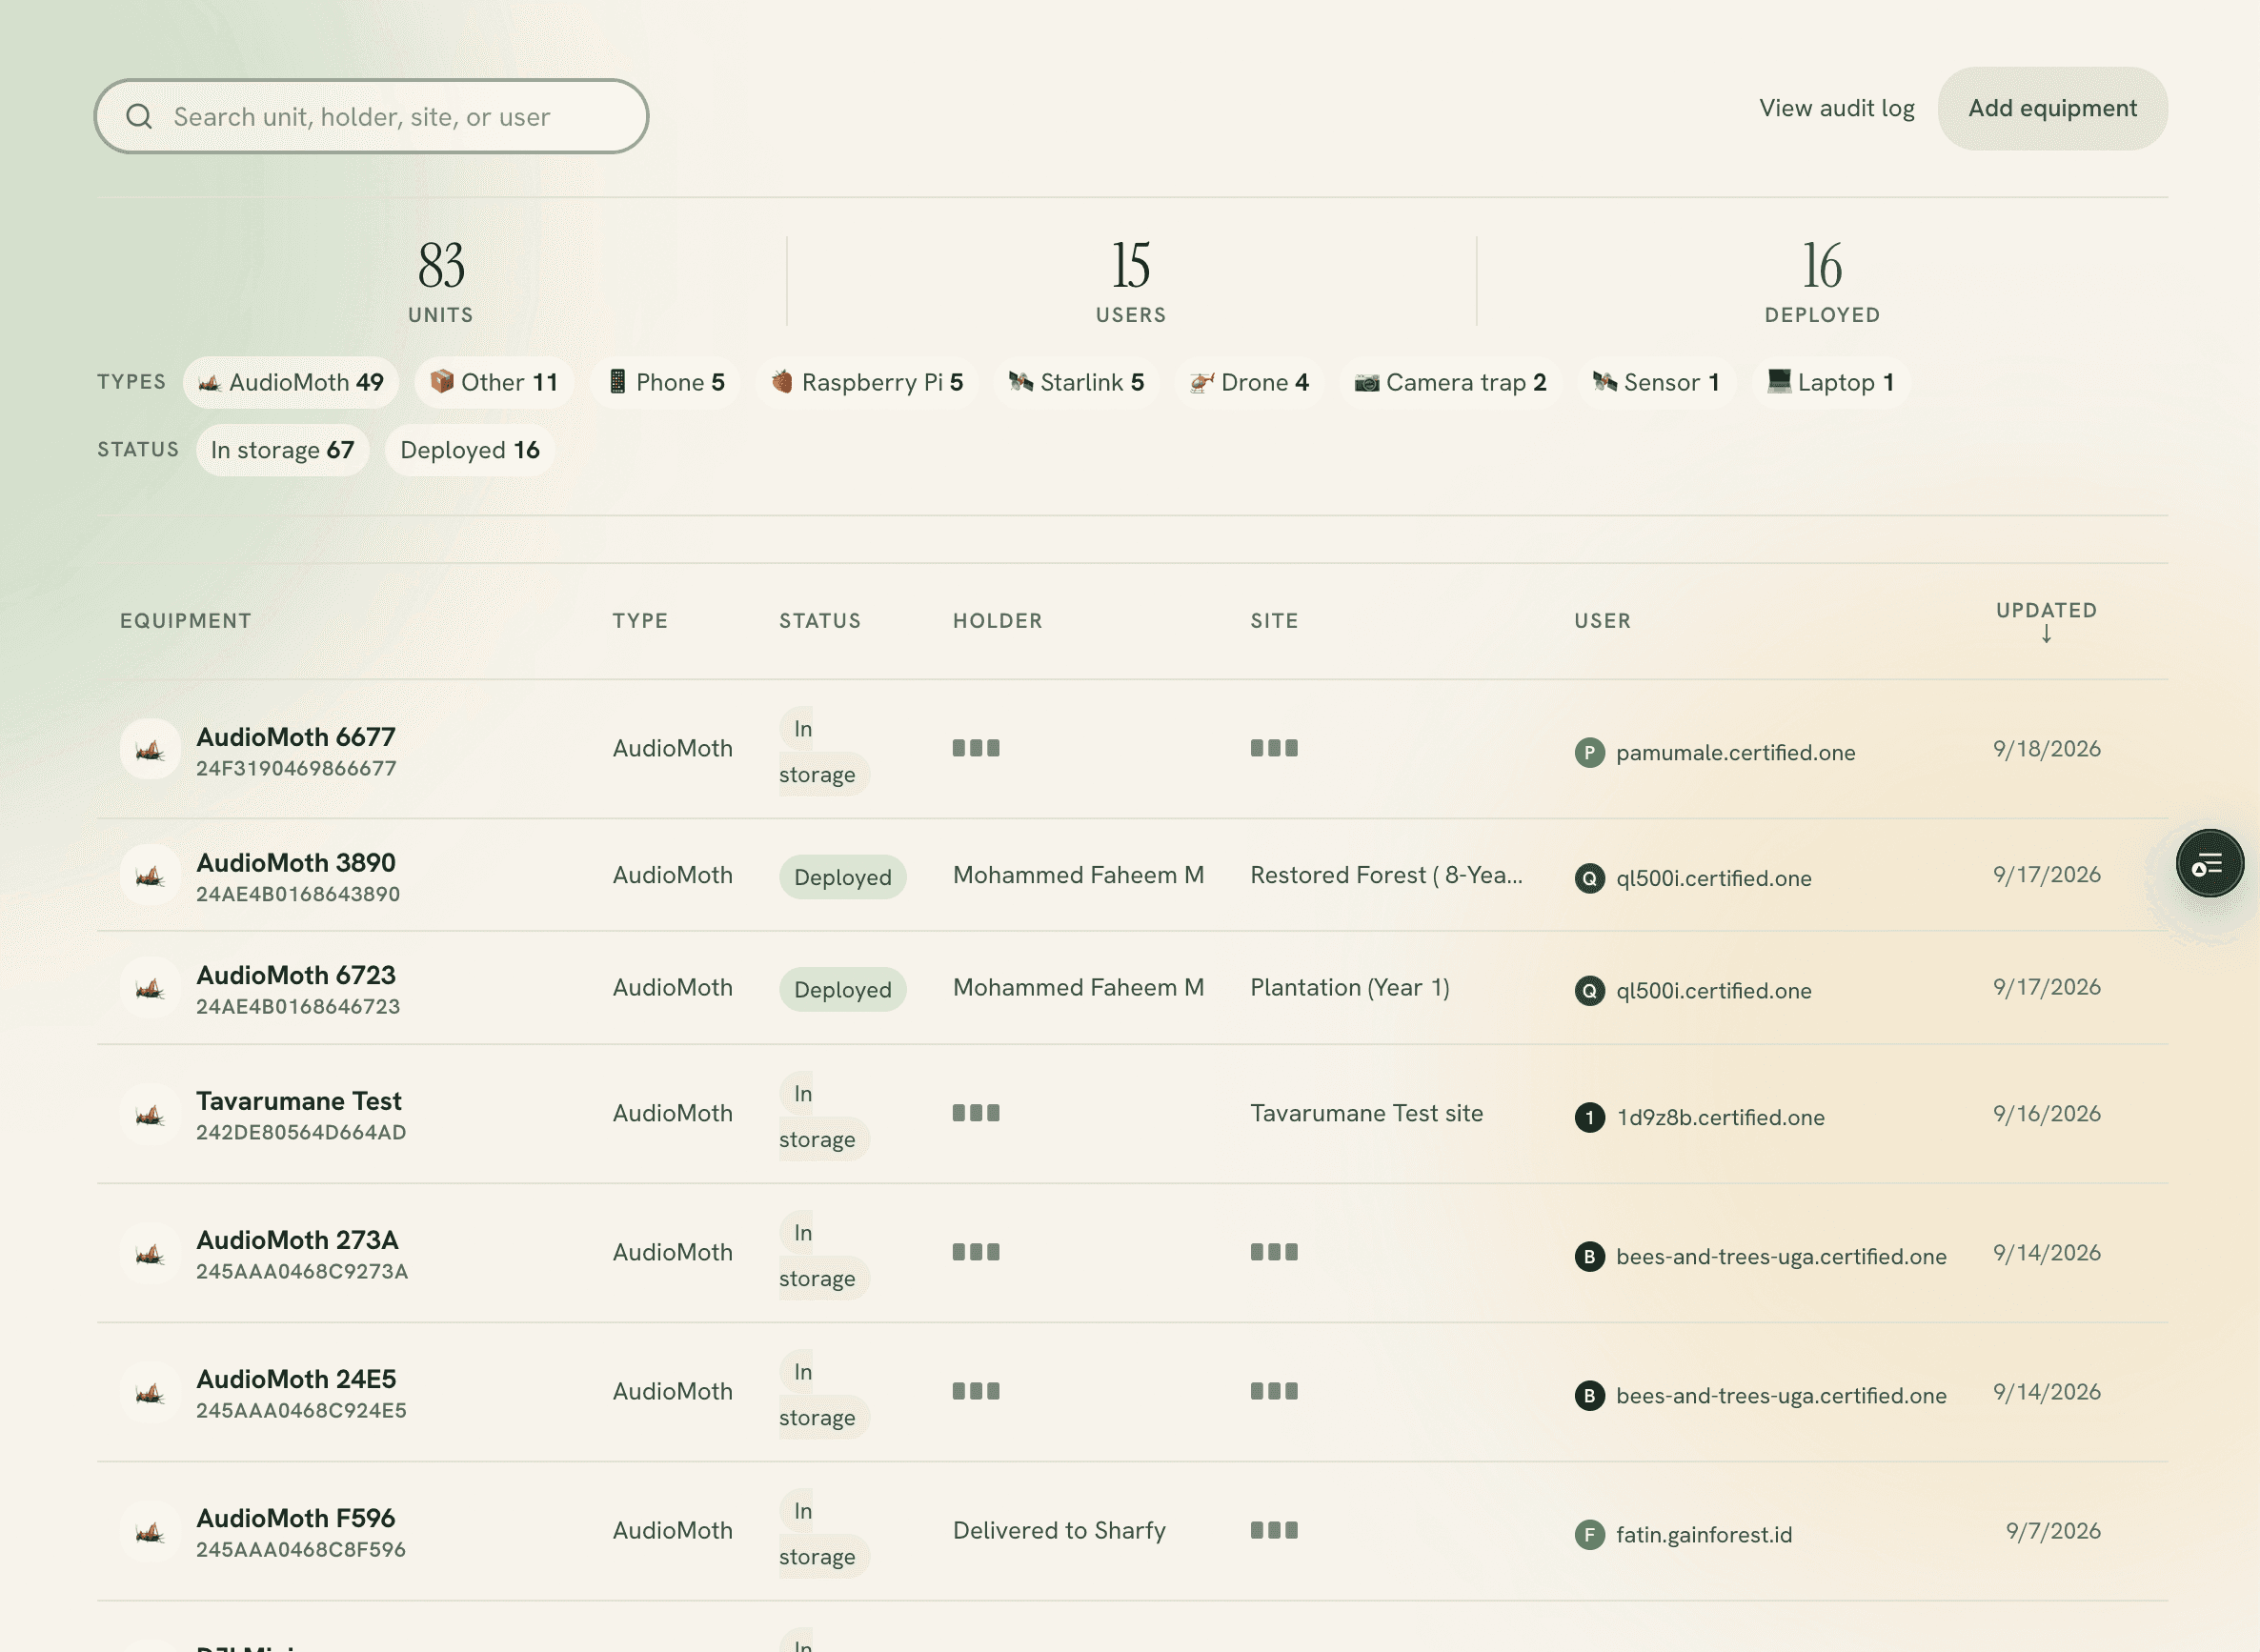Toggle the AudioMoth 49 type filter

pyautogui.click(x=291, y=382)
